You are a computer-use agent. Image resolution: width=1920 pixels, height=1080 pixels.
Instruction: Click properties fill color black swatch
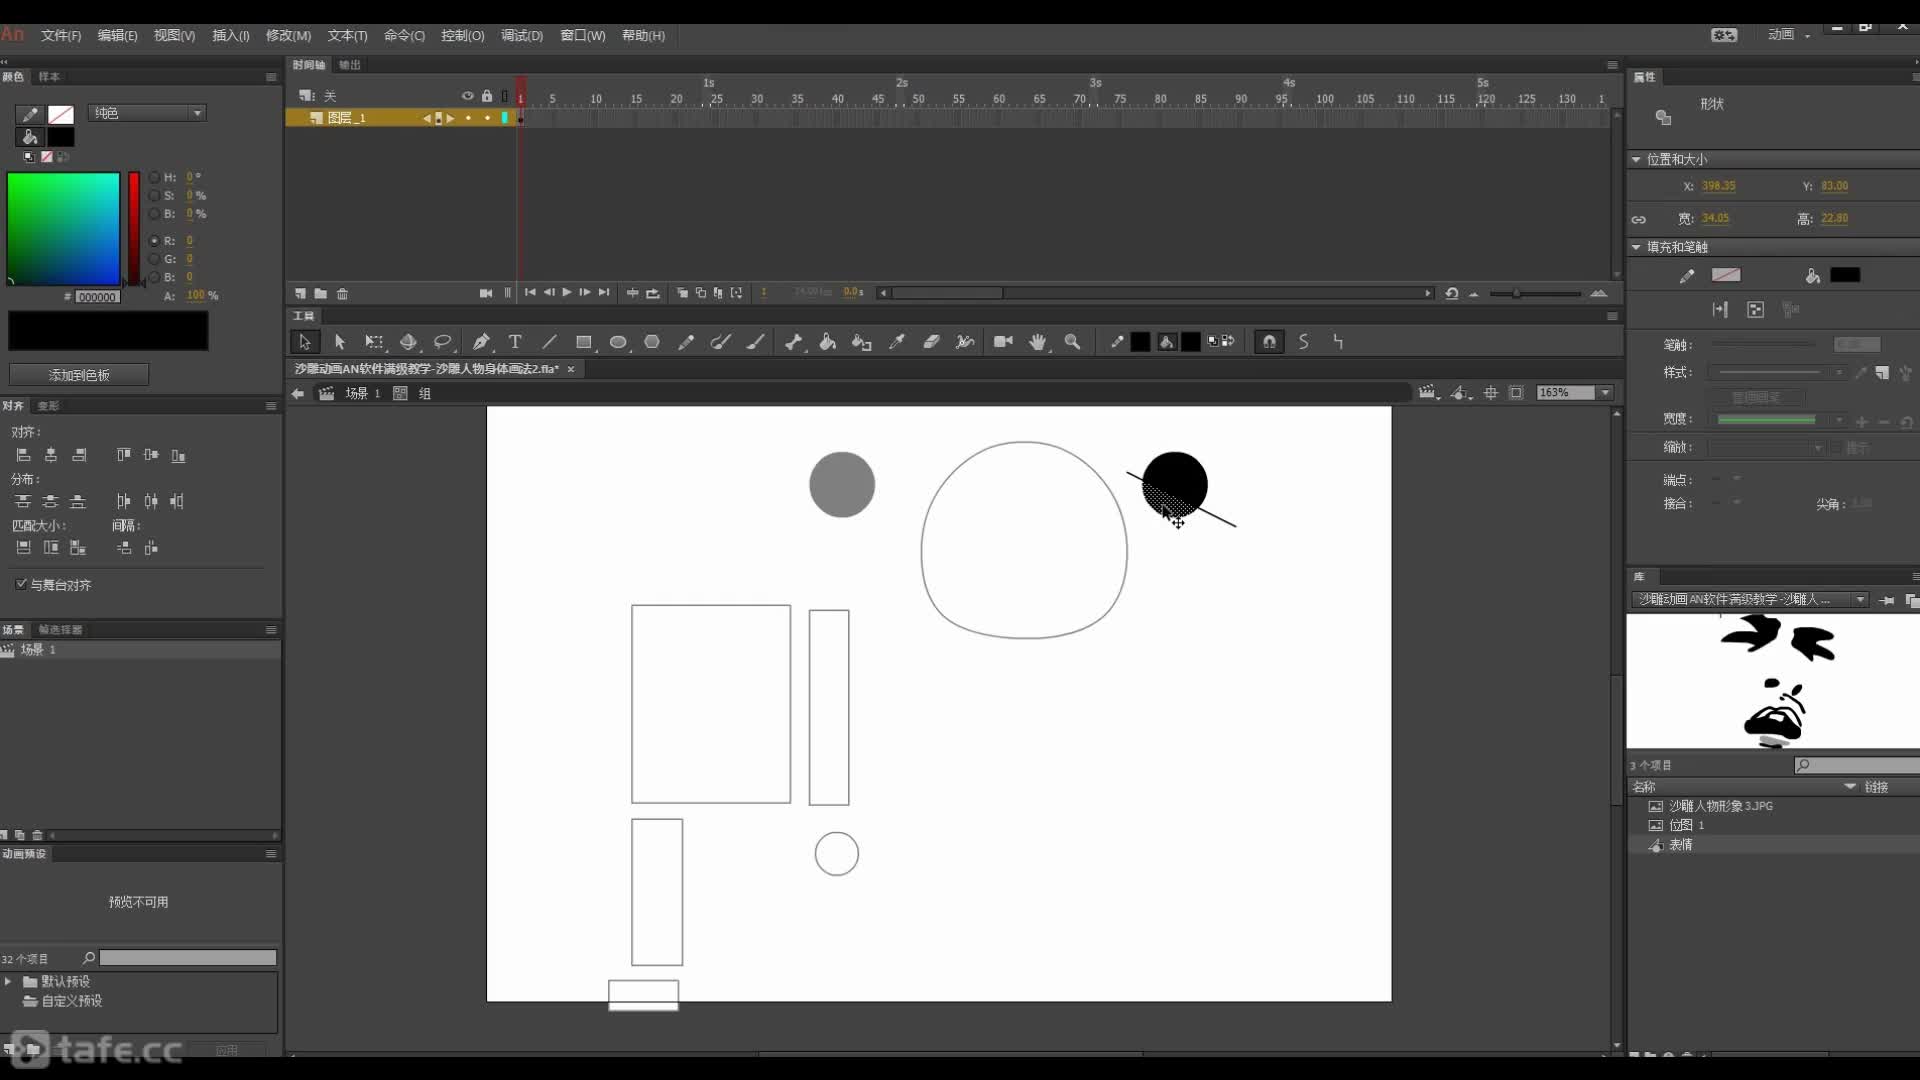(1845, 275)
